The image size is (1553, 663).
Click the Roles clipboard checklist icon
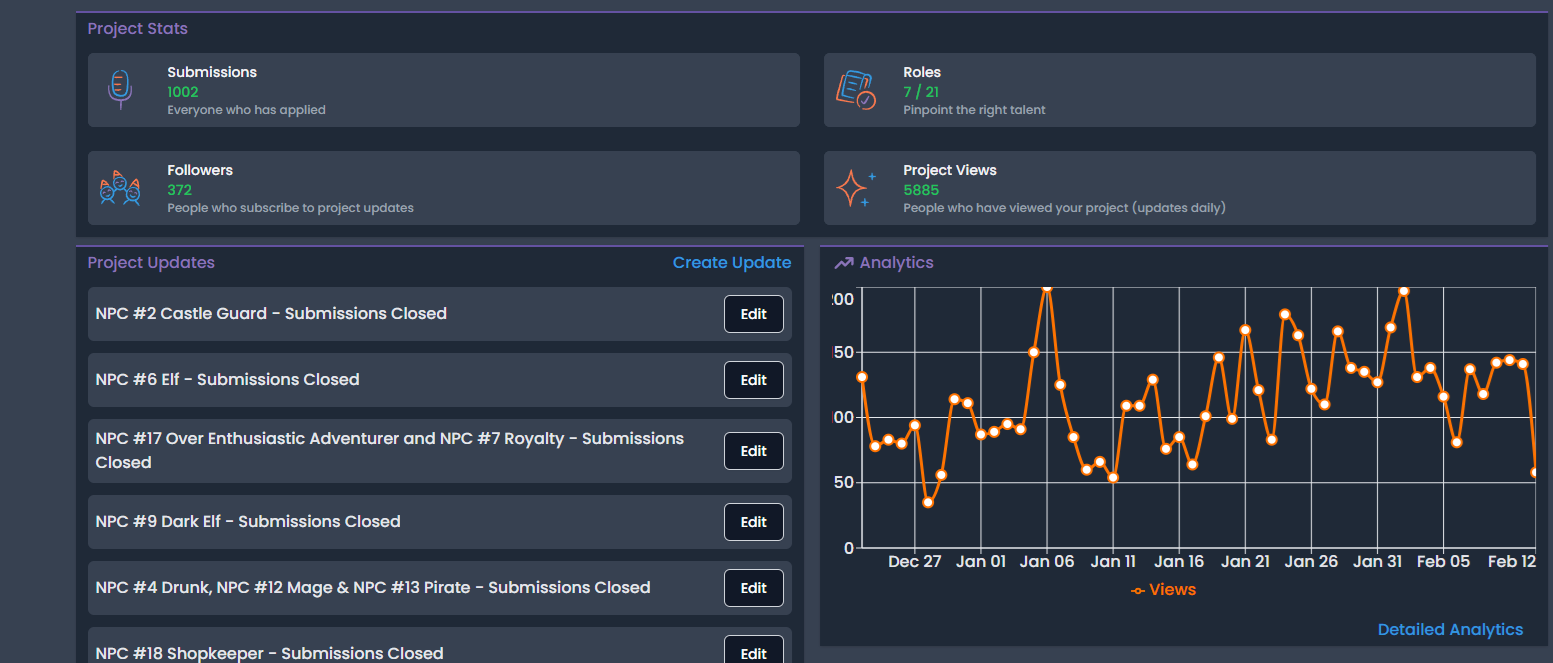[855, 89]
